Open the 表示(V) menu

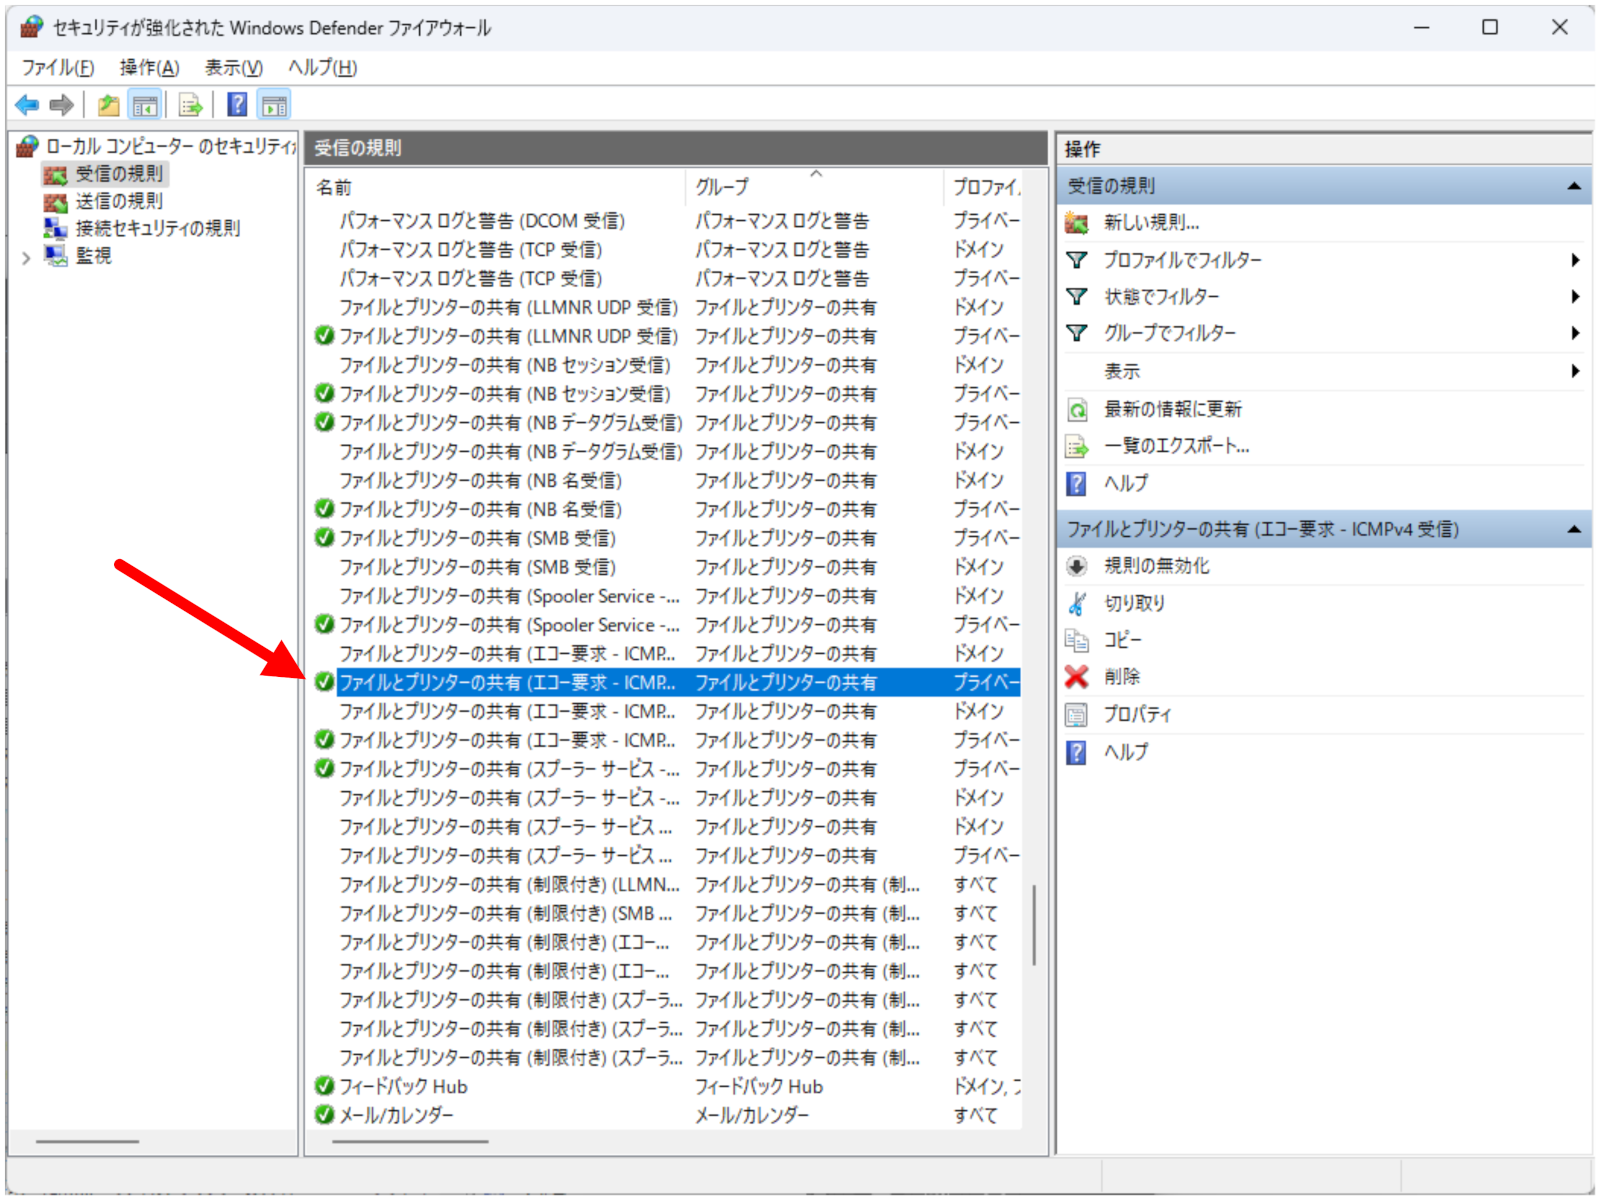(x=233, y=67)
